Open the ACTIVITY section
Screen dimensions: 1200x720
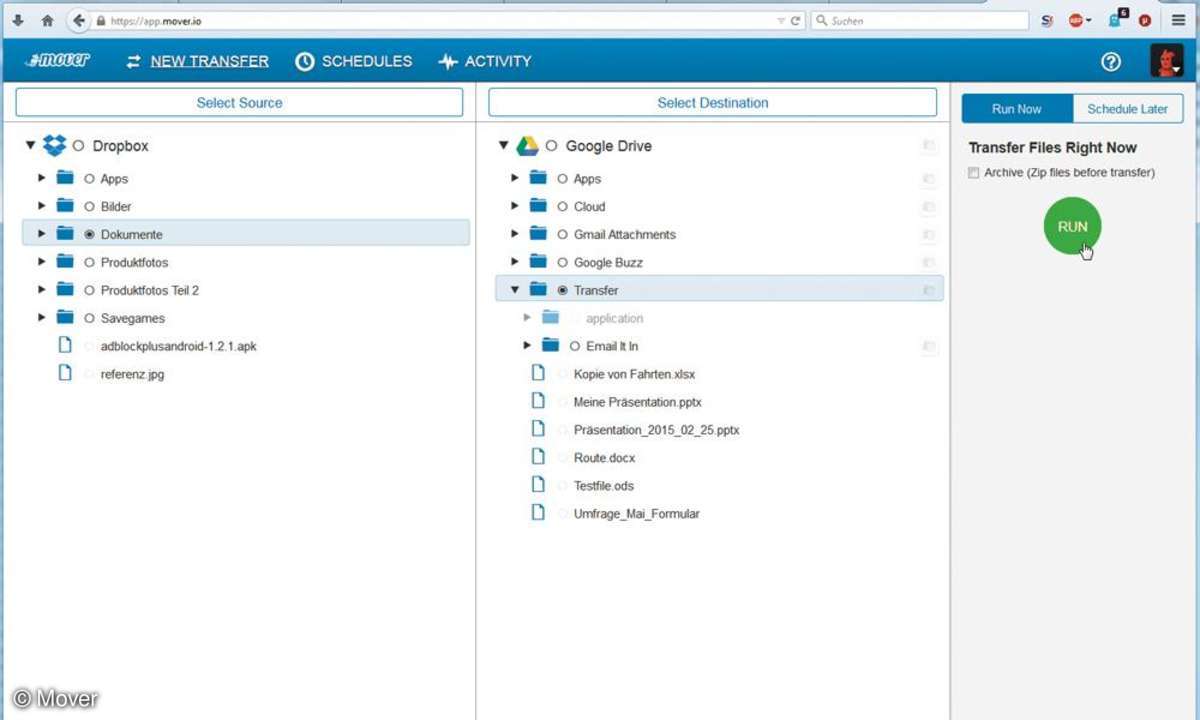click(485, 61)
